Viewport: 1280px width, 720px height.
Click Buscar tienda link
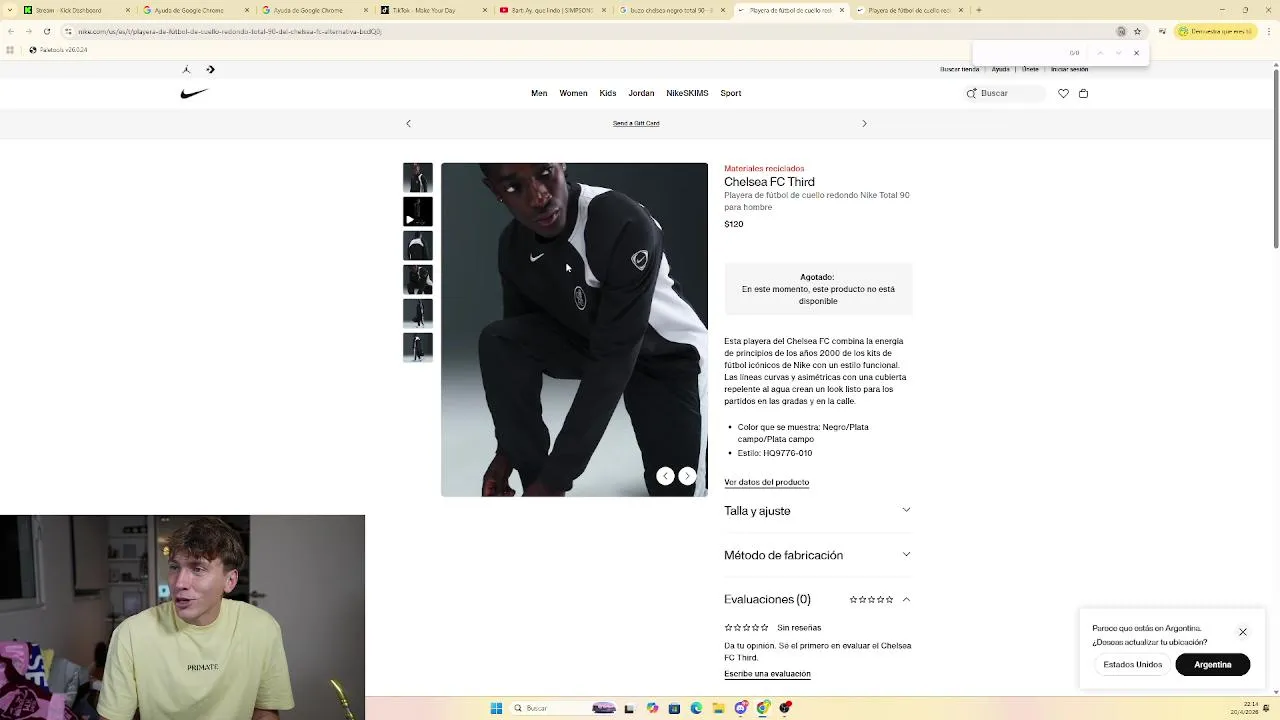coord(959,70)
